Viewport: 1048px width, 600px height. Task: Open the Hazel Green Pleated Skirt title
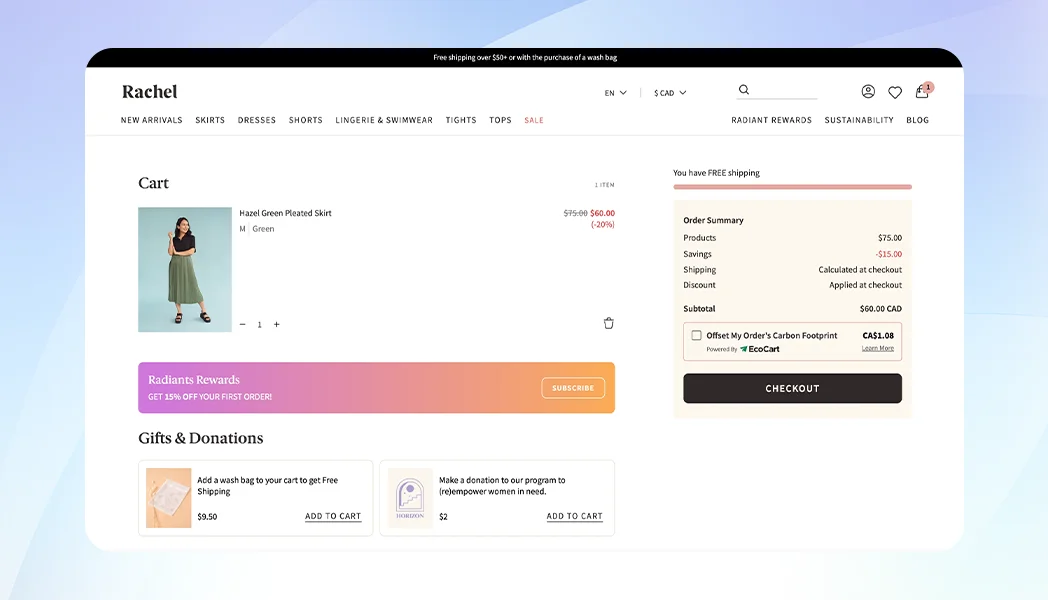coord(285,213)
